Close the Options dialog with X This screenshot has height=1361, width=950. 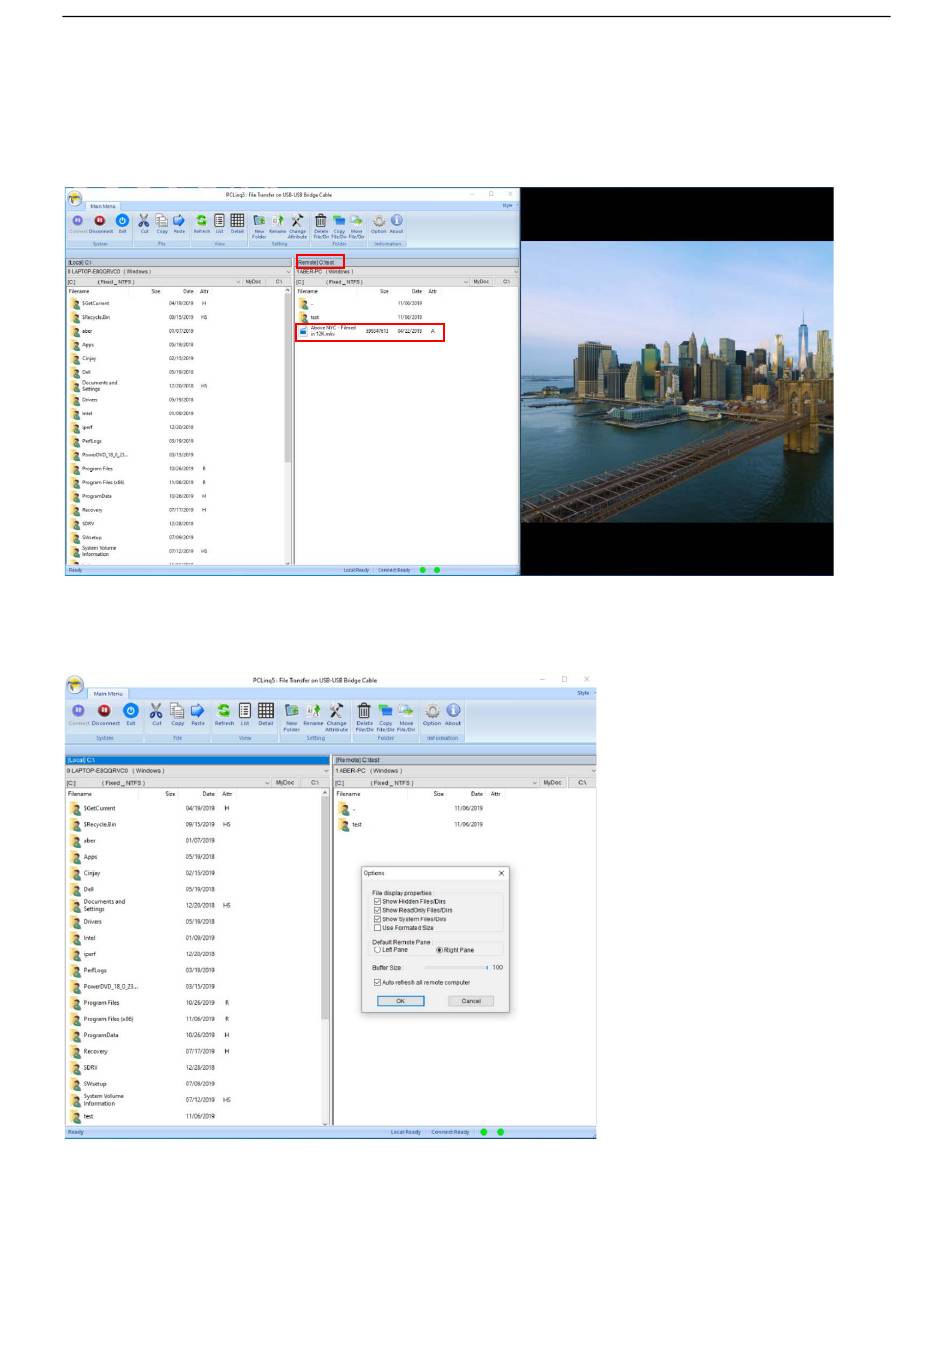[x=501, y=873]
